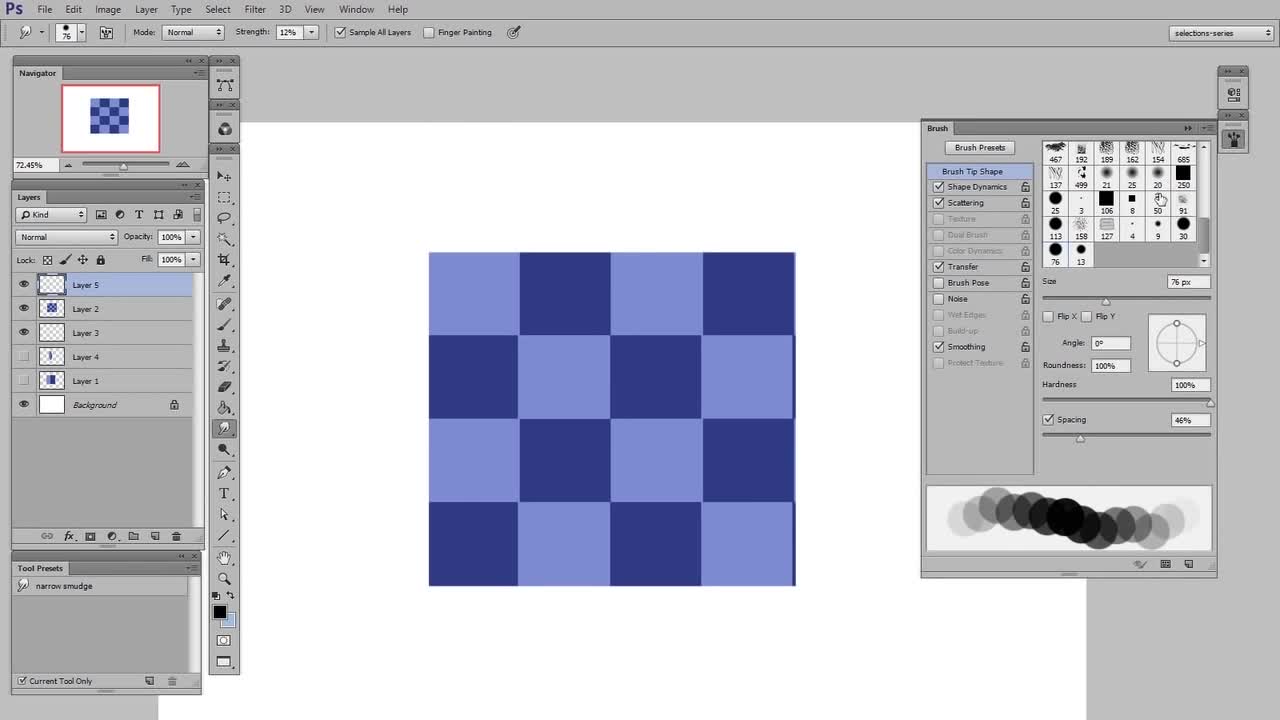Image resolution: width=1280 pixels, height=720 pixels.
Task: Select the Hand tool
Action: [x=224, y=557]
